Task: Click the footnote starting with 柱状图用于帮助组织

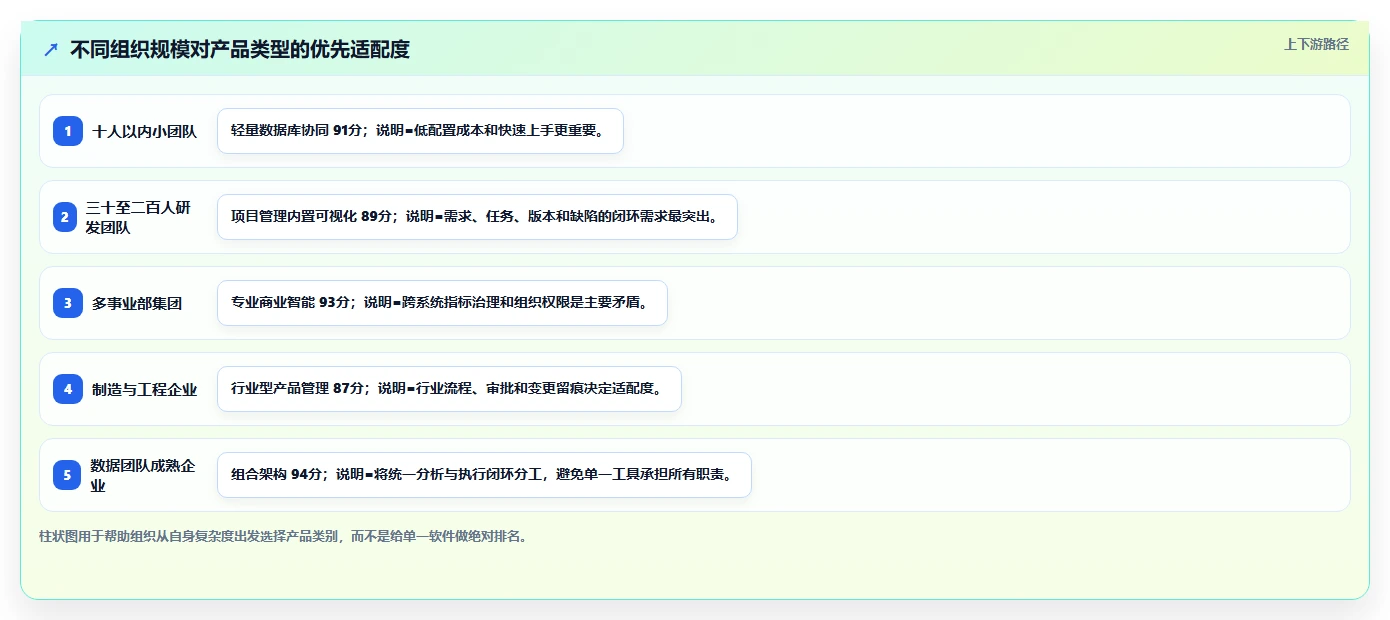Action: coord(283,536)
